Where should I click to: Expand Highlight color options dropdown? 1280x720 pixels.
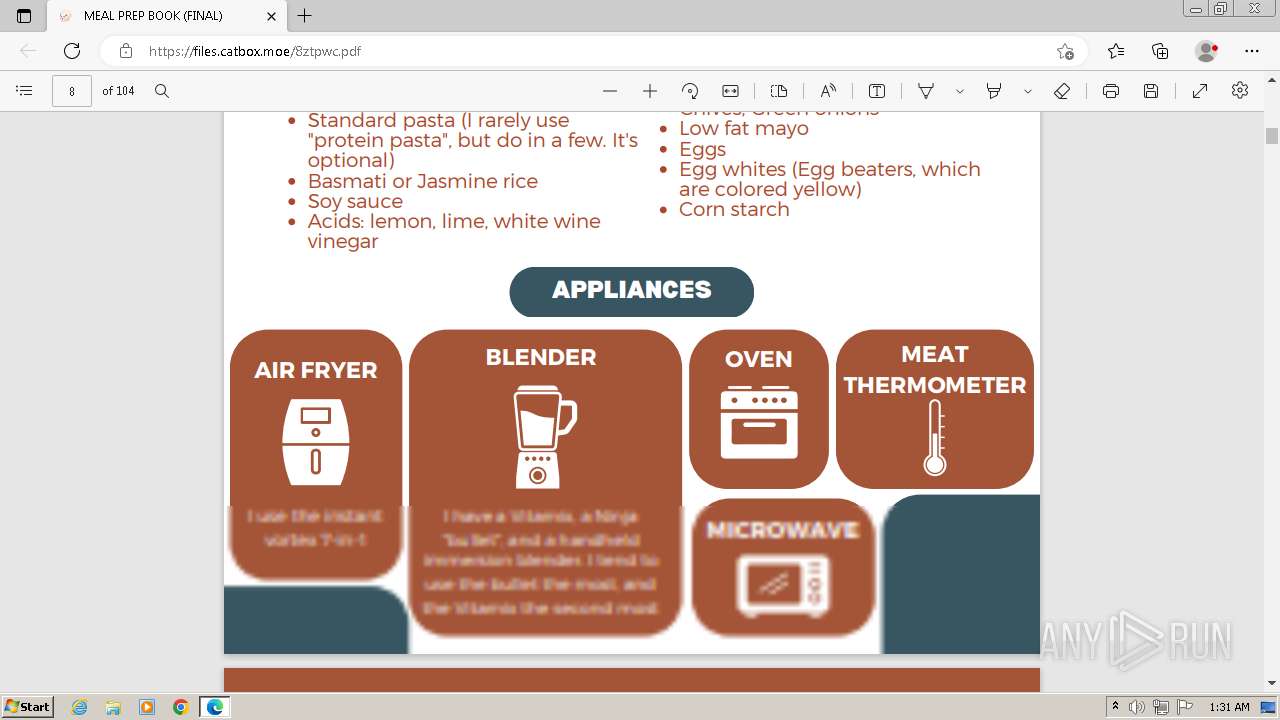click(x=1028, y=91)
